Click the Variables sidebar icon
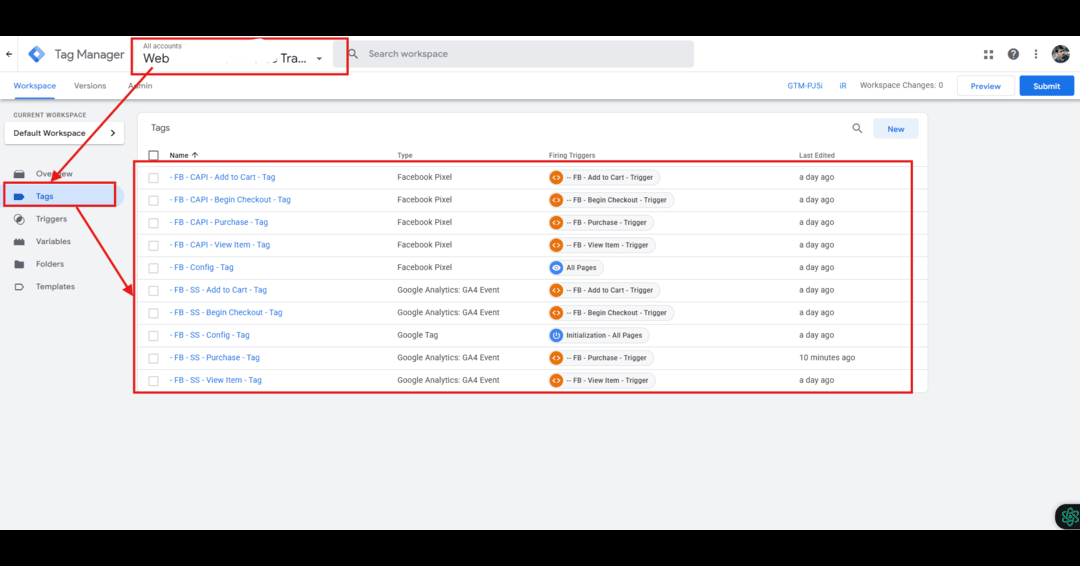Image resolution: width=1080 pixels, height=566 pixels. pyautogui.click(x=19, y=242)
